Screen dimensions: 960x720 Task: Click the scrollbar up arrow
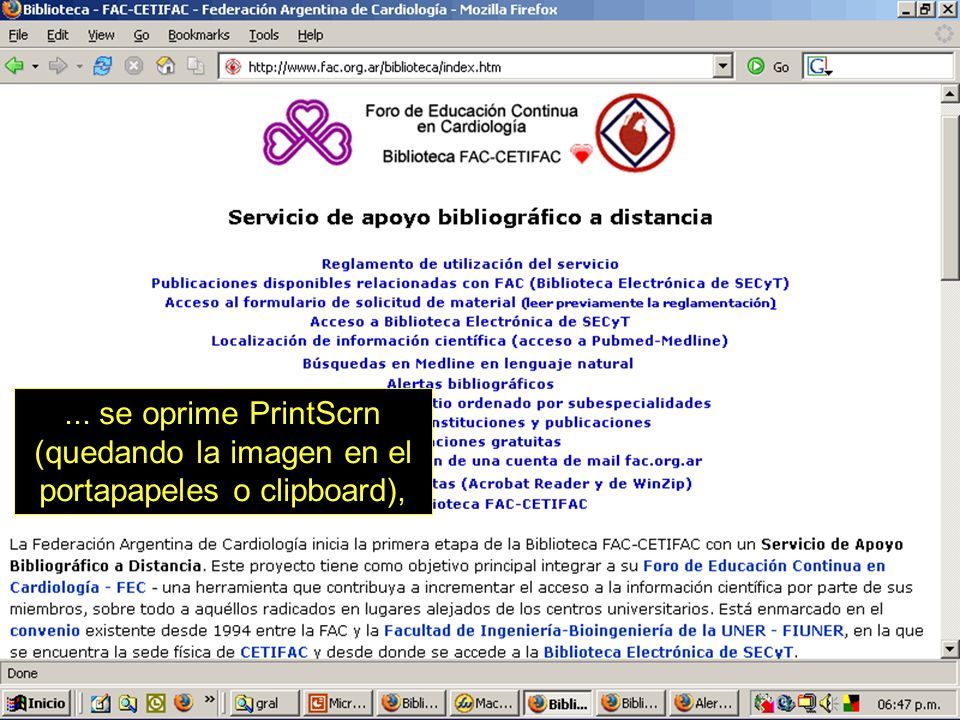950,94
